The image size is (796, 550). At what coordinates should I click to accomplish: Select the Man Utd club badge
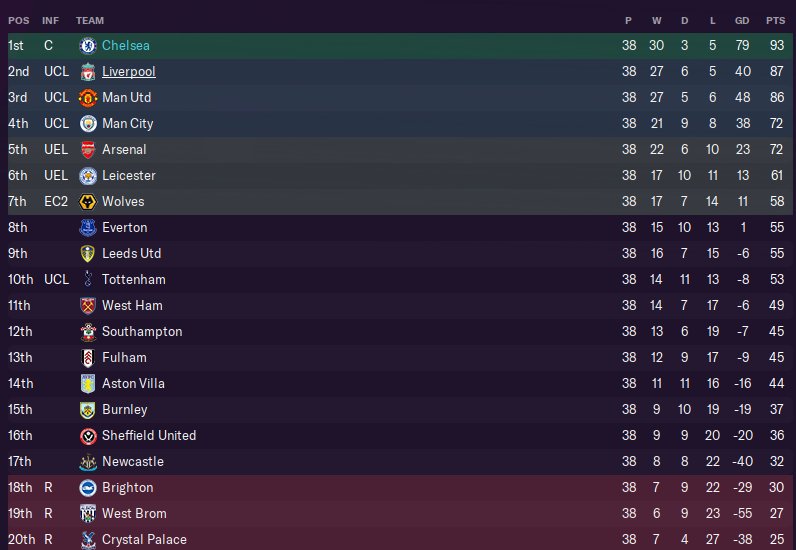(88, 98)
